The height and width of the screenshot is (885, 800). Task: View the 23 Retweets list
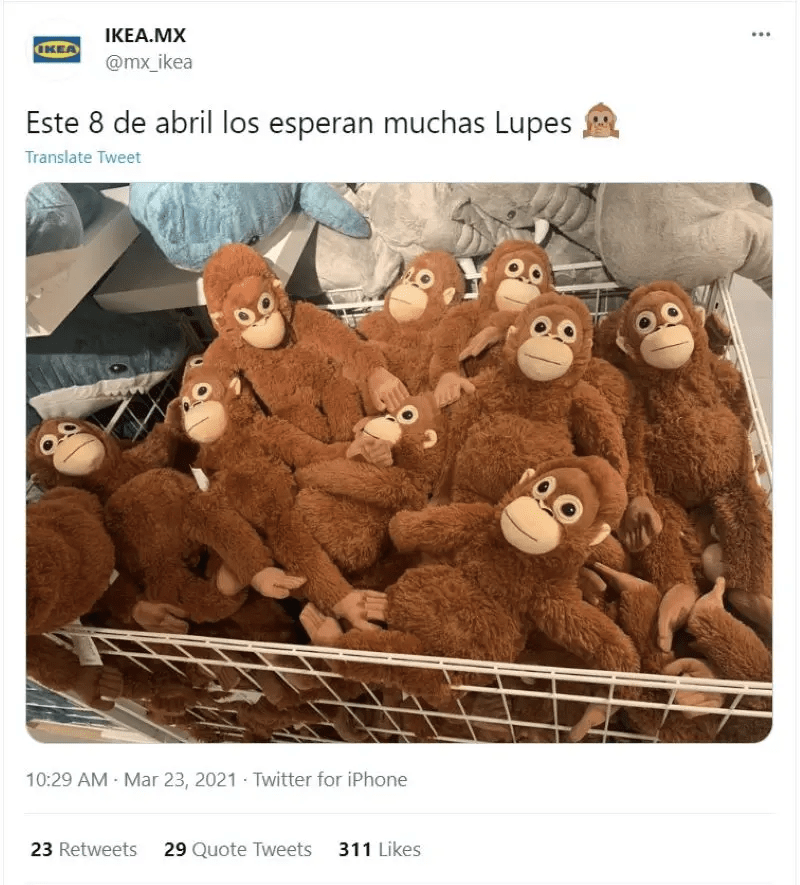84,849
